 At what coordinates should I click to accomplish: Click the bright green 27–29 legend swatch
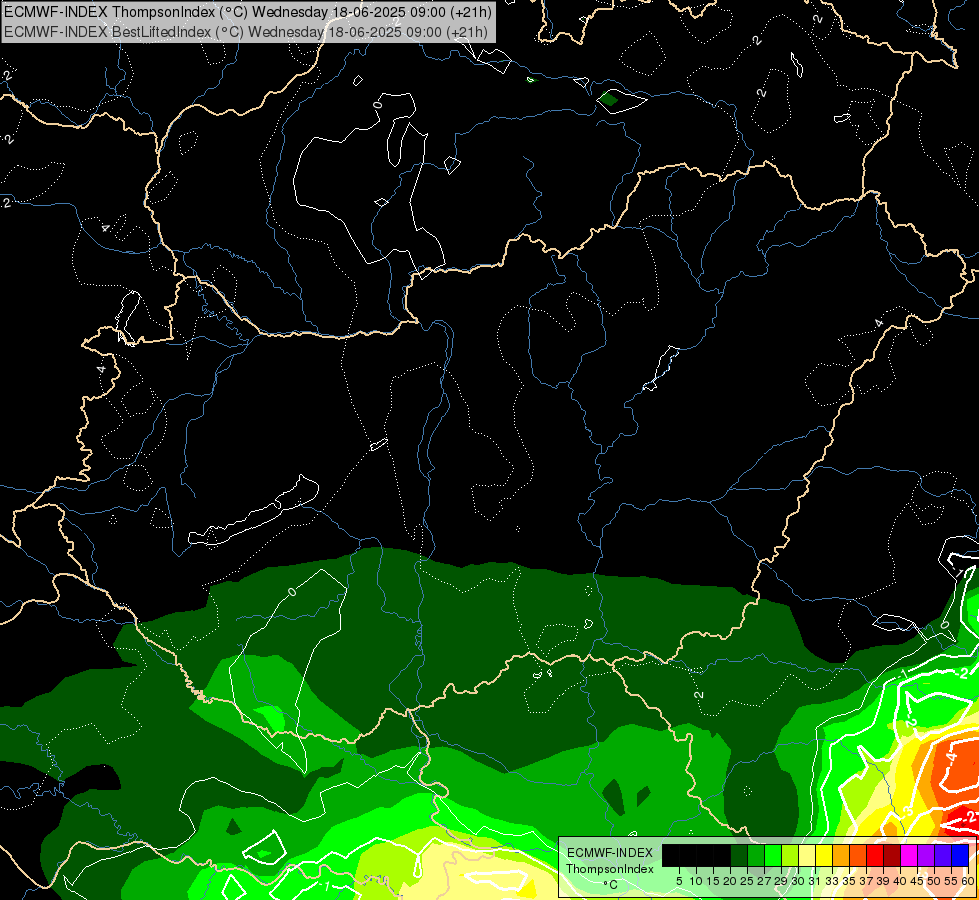(773, 855)
